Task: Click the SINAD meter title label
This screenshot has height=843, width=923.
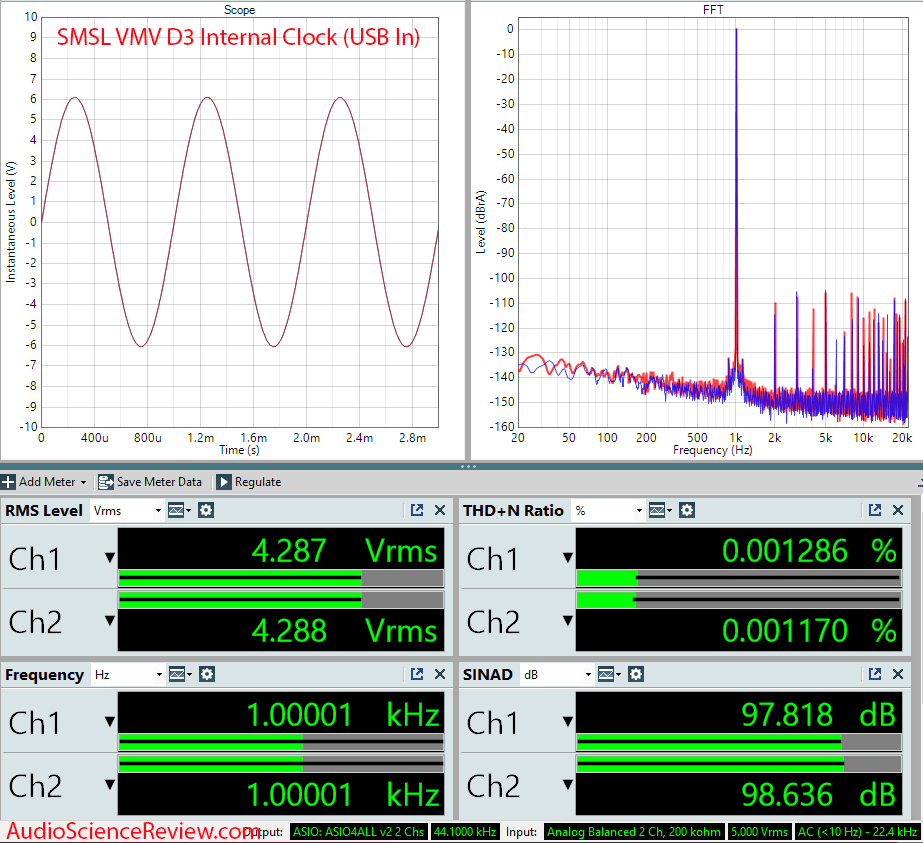Action: [x=487, y=675]
